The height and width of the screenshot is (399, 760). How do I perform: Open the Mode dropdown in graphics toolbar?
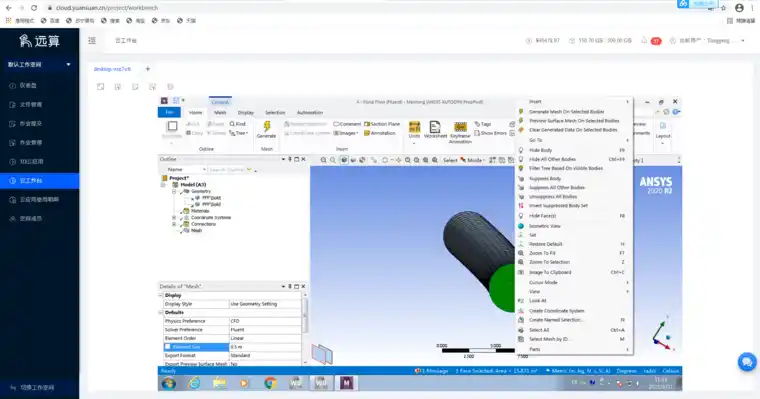(475, 160)
